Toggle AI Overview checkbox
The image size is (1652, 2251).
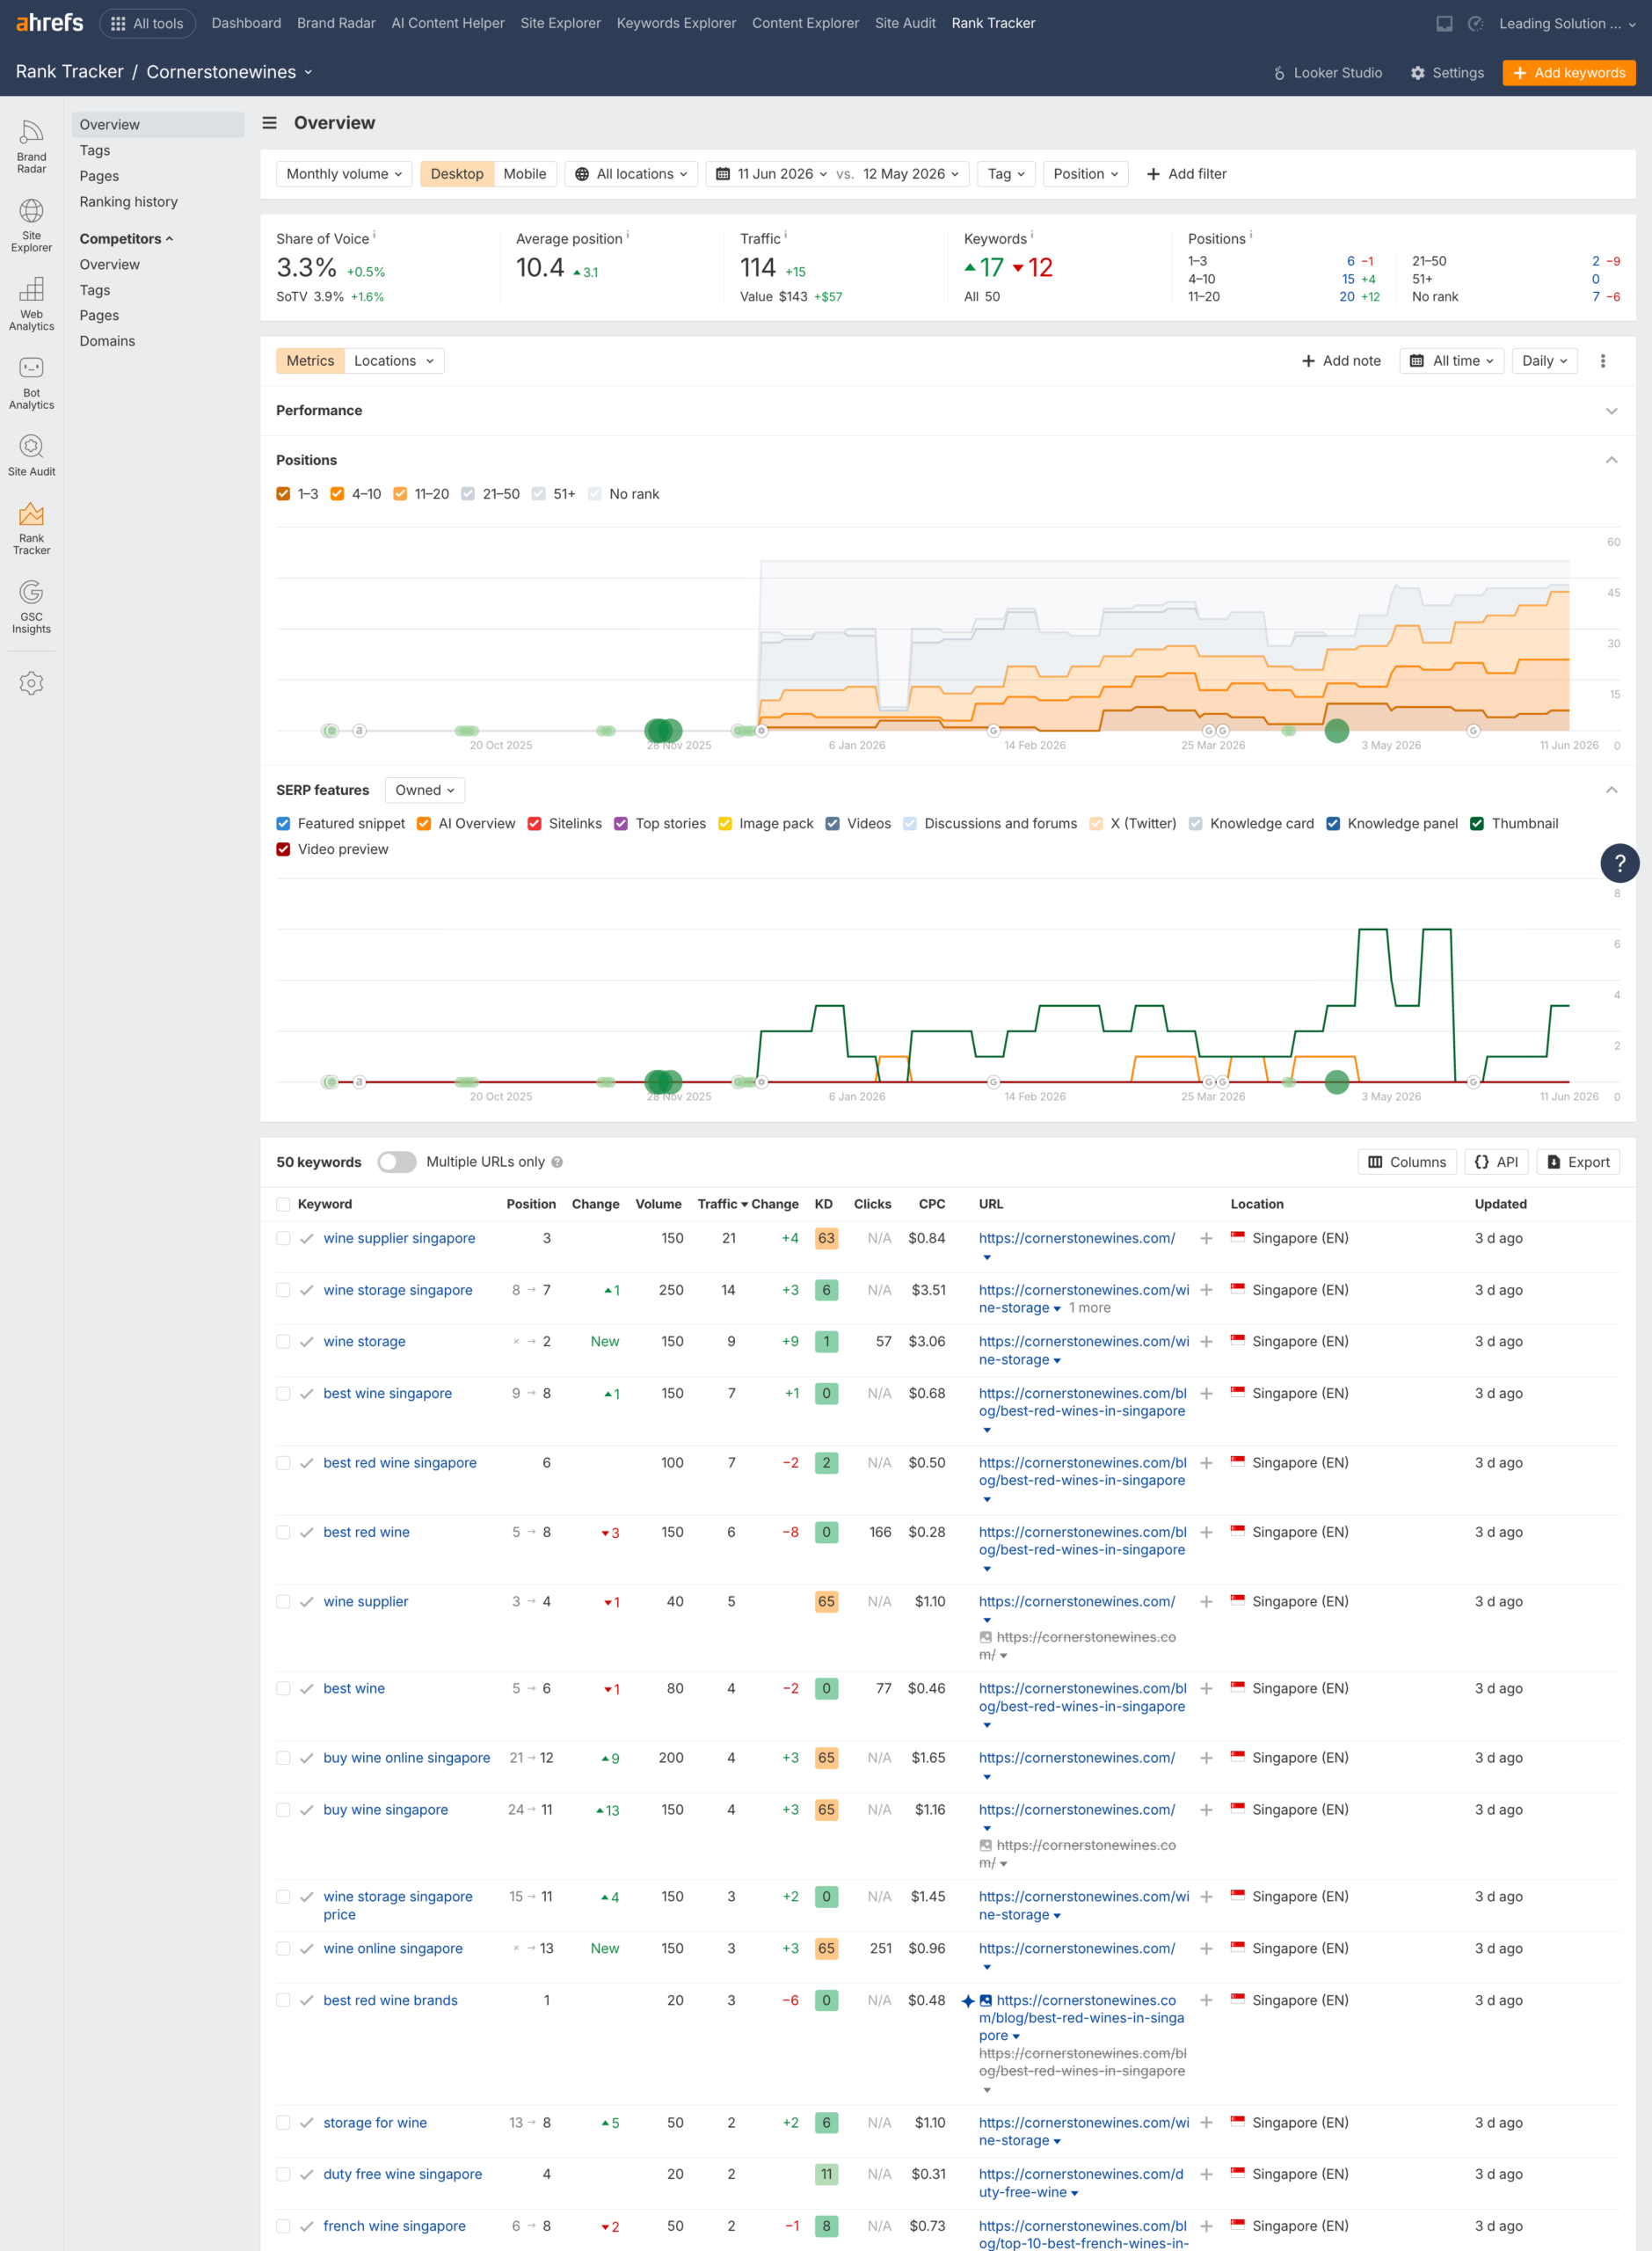(424, 824)
